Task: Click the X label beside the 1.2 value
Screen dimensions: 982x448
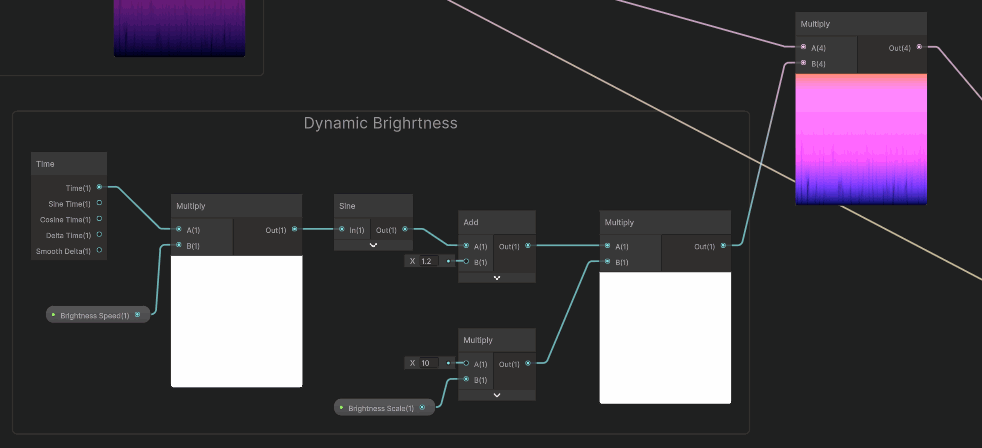Action: click(x=413, y=261)
